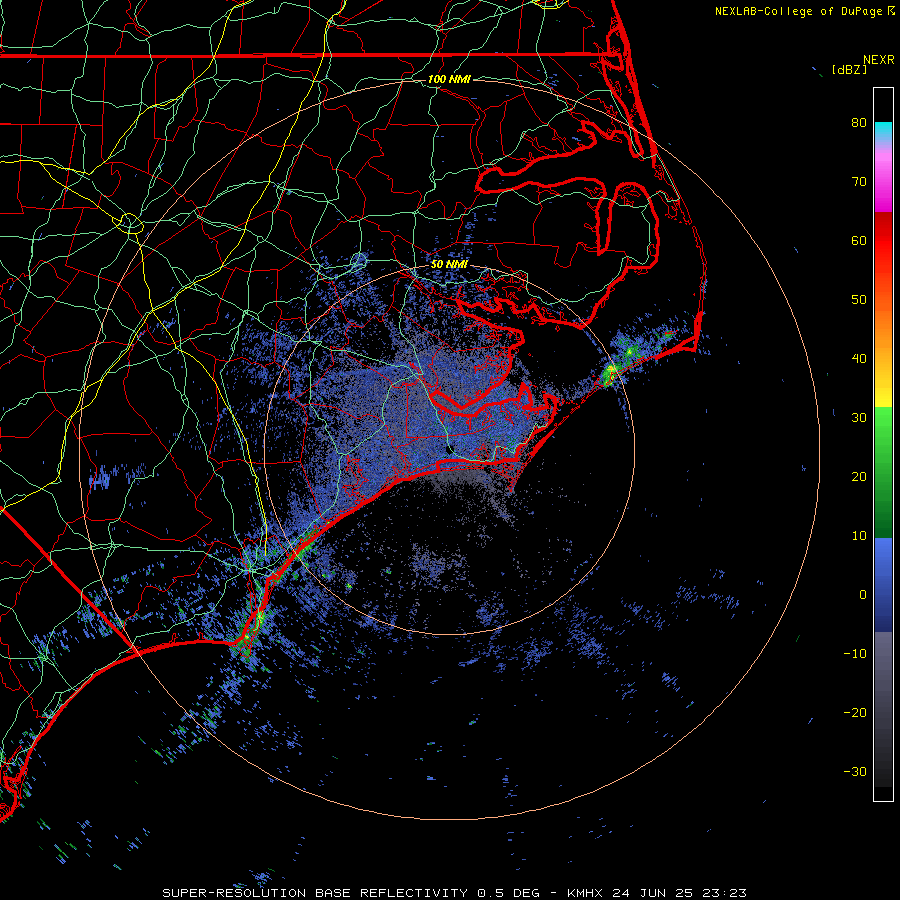Click the [dBZ] unit label
The height and width of the screenshot is (900, 900).
coord(849,70)
